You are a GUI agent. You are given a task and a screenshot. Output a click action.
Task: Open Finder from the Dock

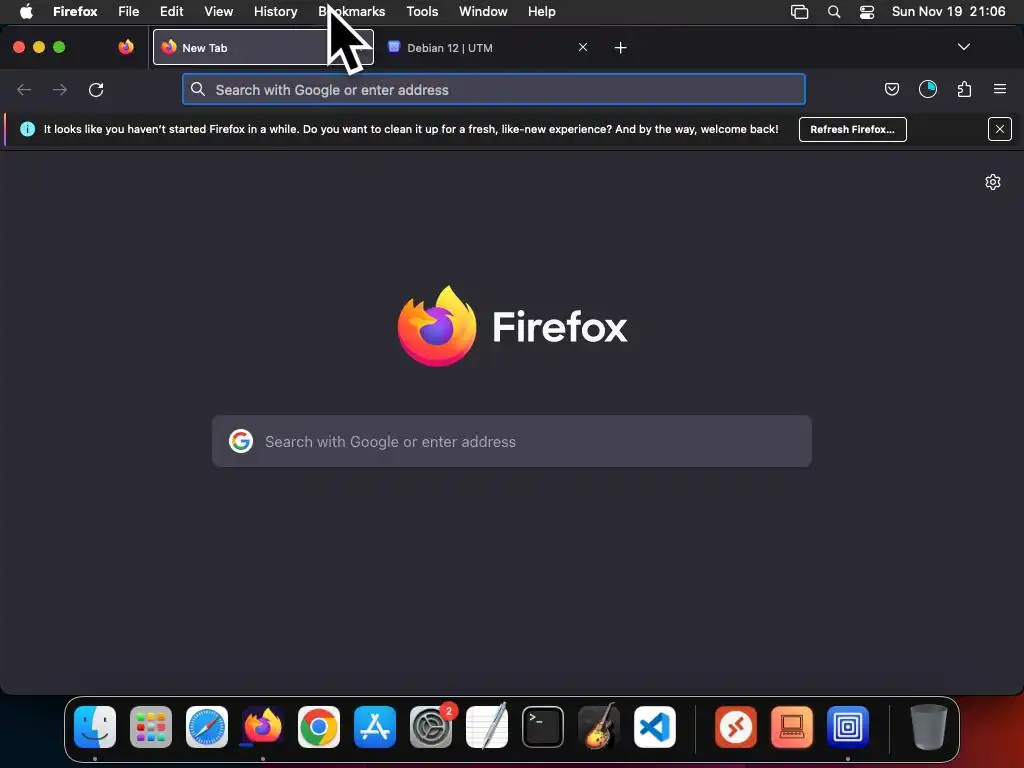point(95,727)
